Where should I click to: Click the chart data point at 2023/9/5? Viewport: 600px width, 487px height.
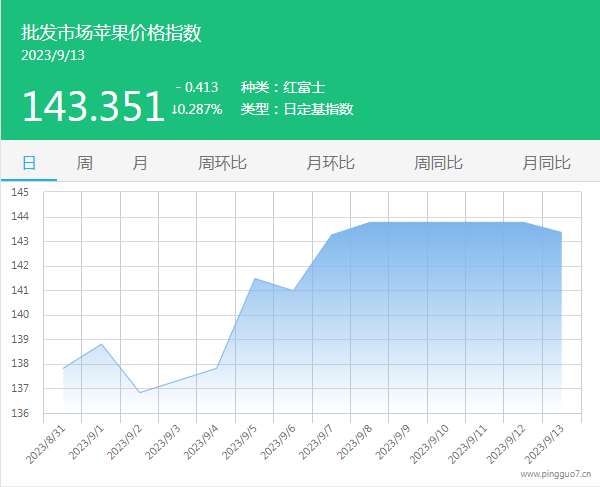coord(255,278)
